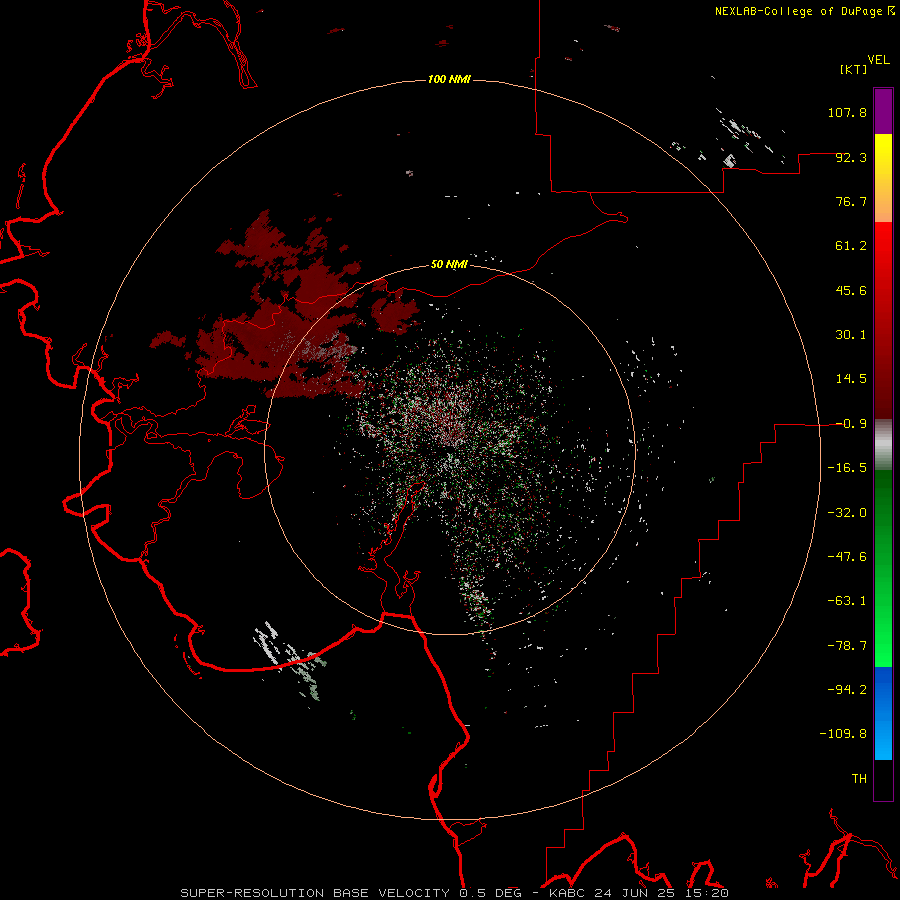Select the 45.6 velocity scale value
Screen dimensions: 900x900
pyautogui.click(x=851, y=290)
